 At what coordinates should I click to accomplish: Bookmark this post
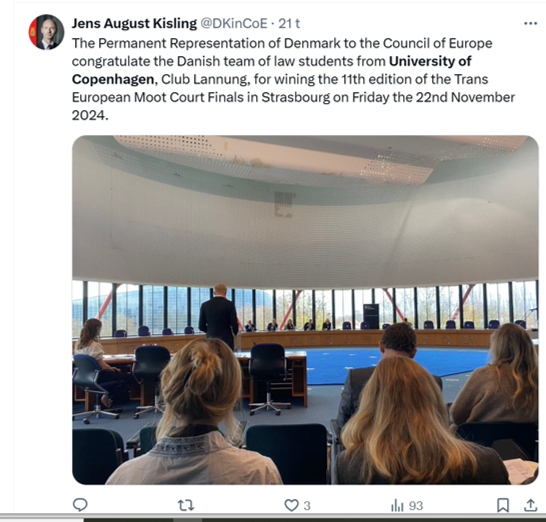coord(502,505)
